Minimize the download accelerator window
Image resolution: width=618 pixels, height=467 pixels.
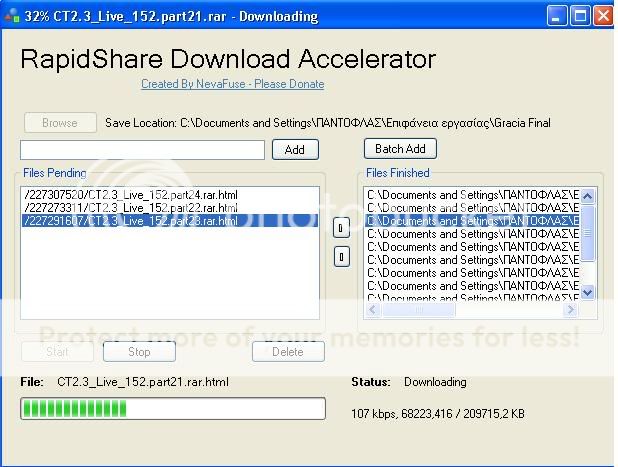click(559, 16)
